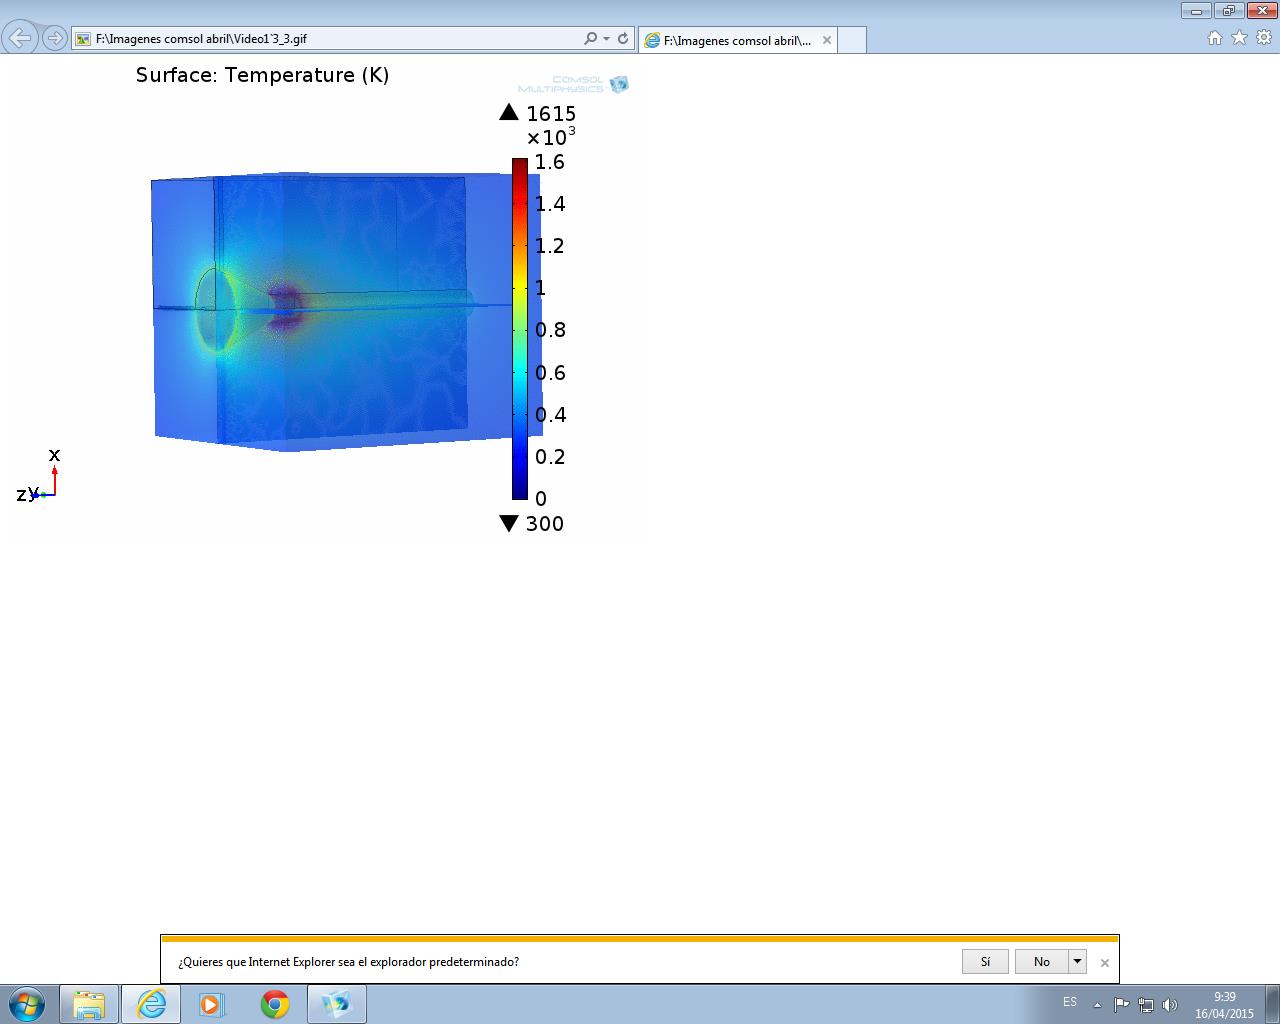Image resolution: width=1280 pixels, height=1024 pixels.
Task: Switch to COMSOL Multiphysics taskbar icon
Action: [x=336, y=1004]
